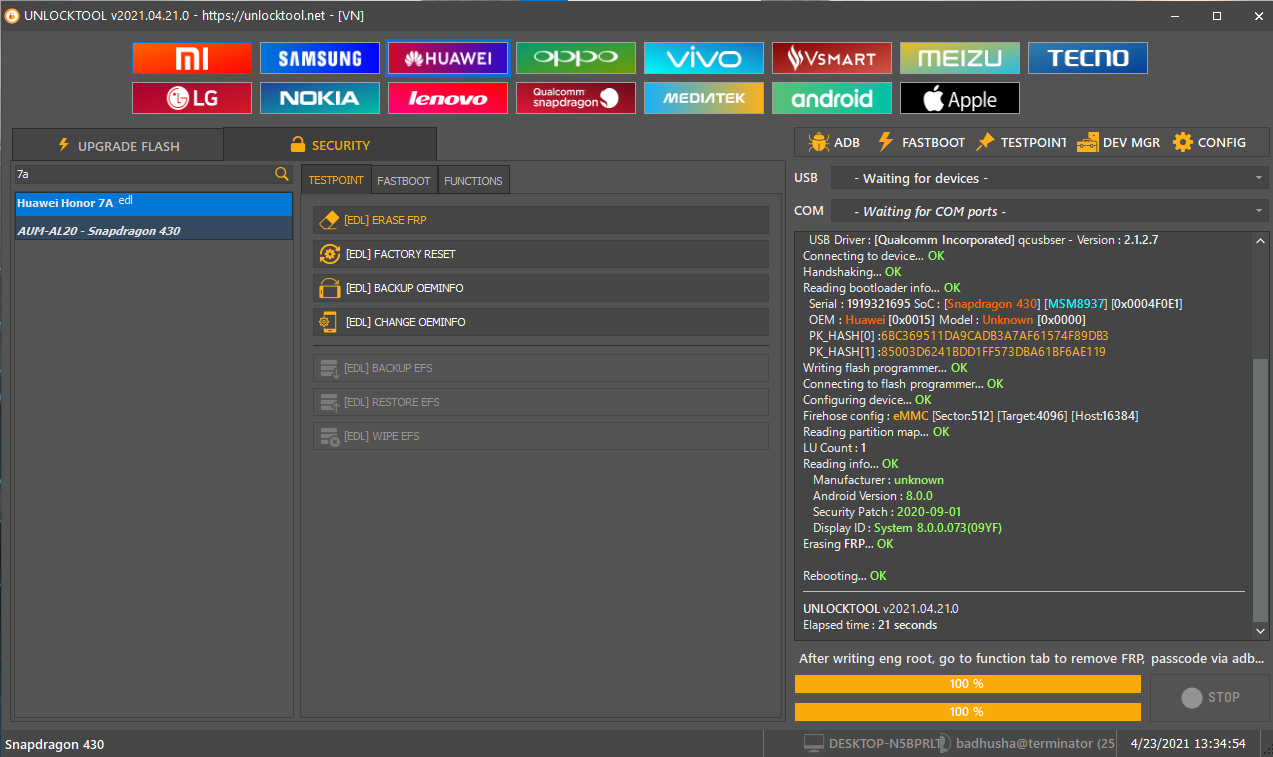Select Huawei Honor 7A in model list
Viewport: 1273px width, 757px height.
[x=153, y=204]
